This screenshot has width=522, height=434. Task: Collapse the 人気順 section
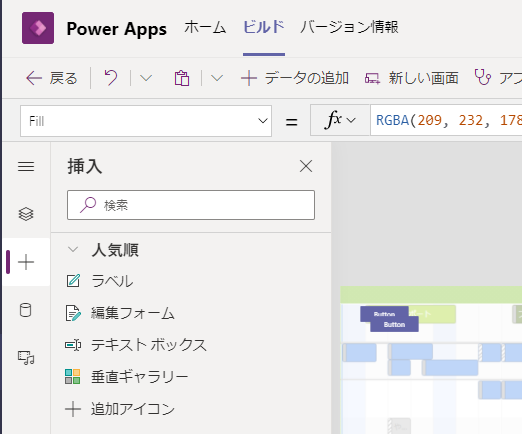click(73, 249)
